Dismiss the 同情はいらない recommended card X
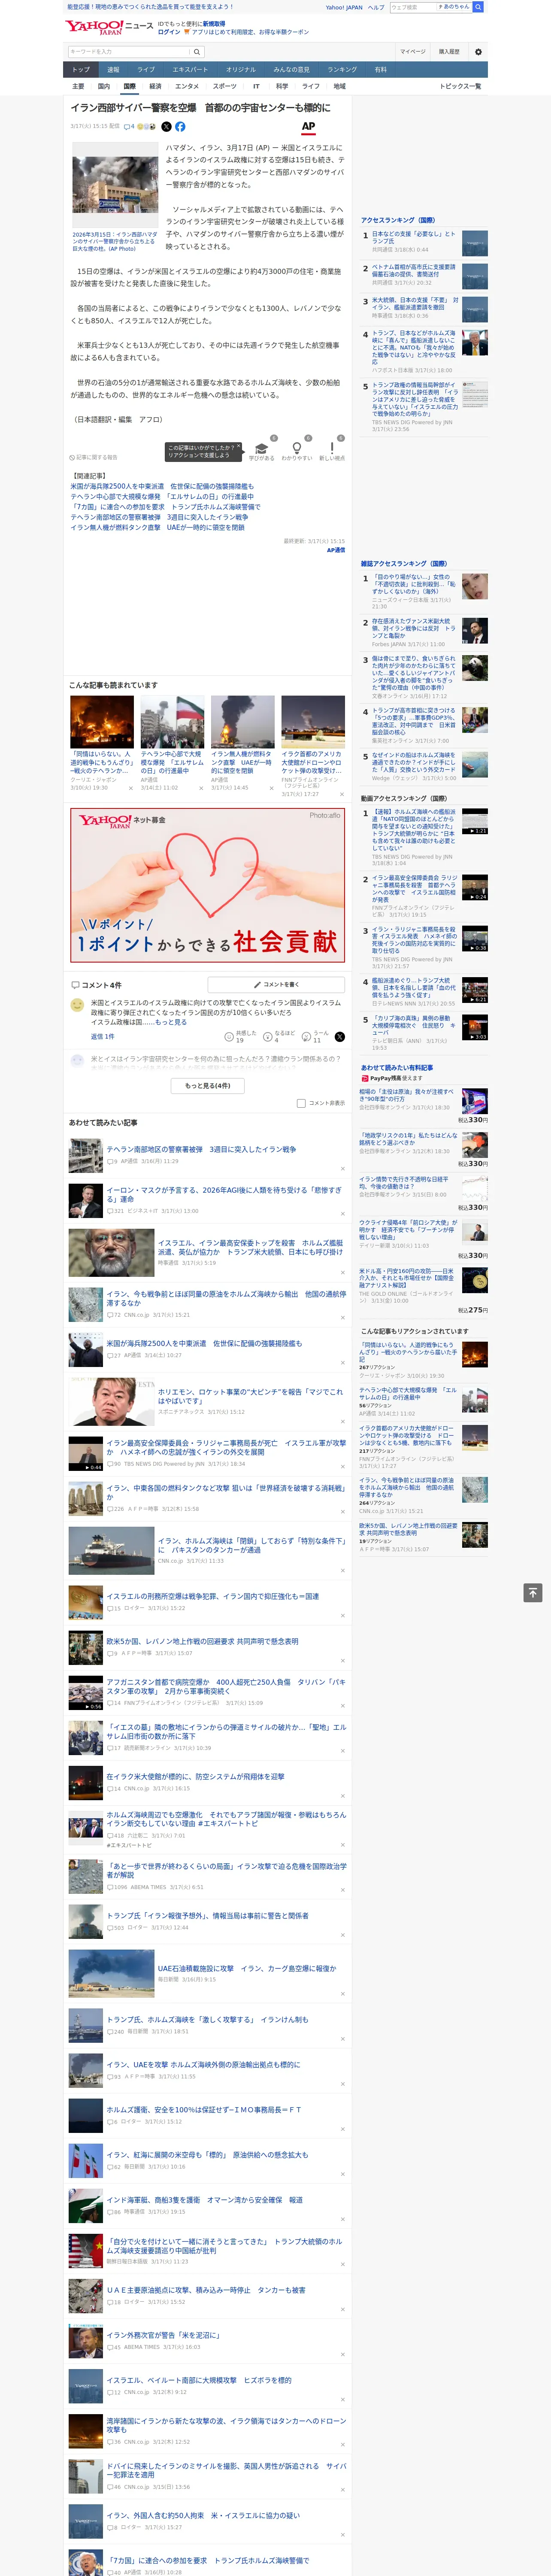551x2576 pixels. pyautogui.click(x=131, y=788)
